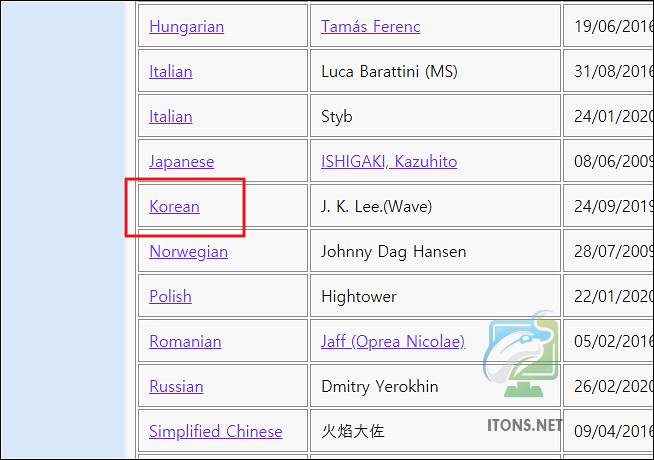The image size is (654, 460).
Task: Select Italian link in the Styb row
Action: 170,117
